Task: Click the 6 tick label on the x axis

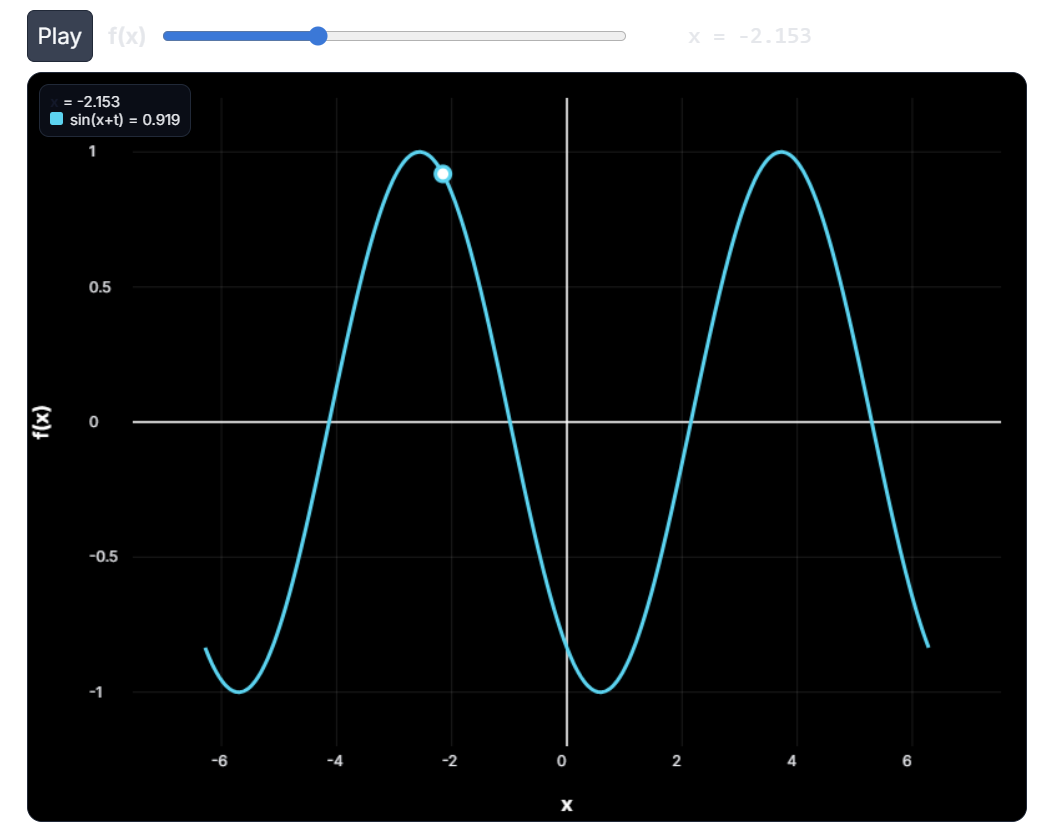Action: pyautogui.click(x=906, y=761)
